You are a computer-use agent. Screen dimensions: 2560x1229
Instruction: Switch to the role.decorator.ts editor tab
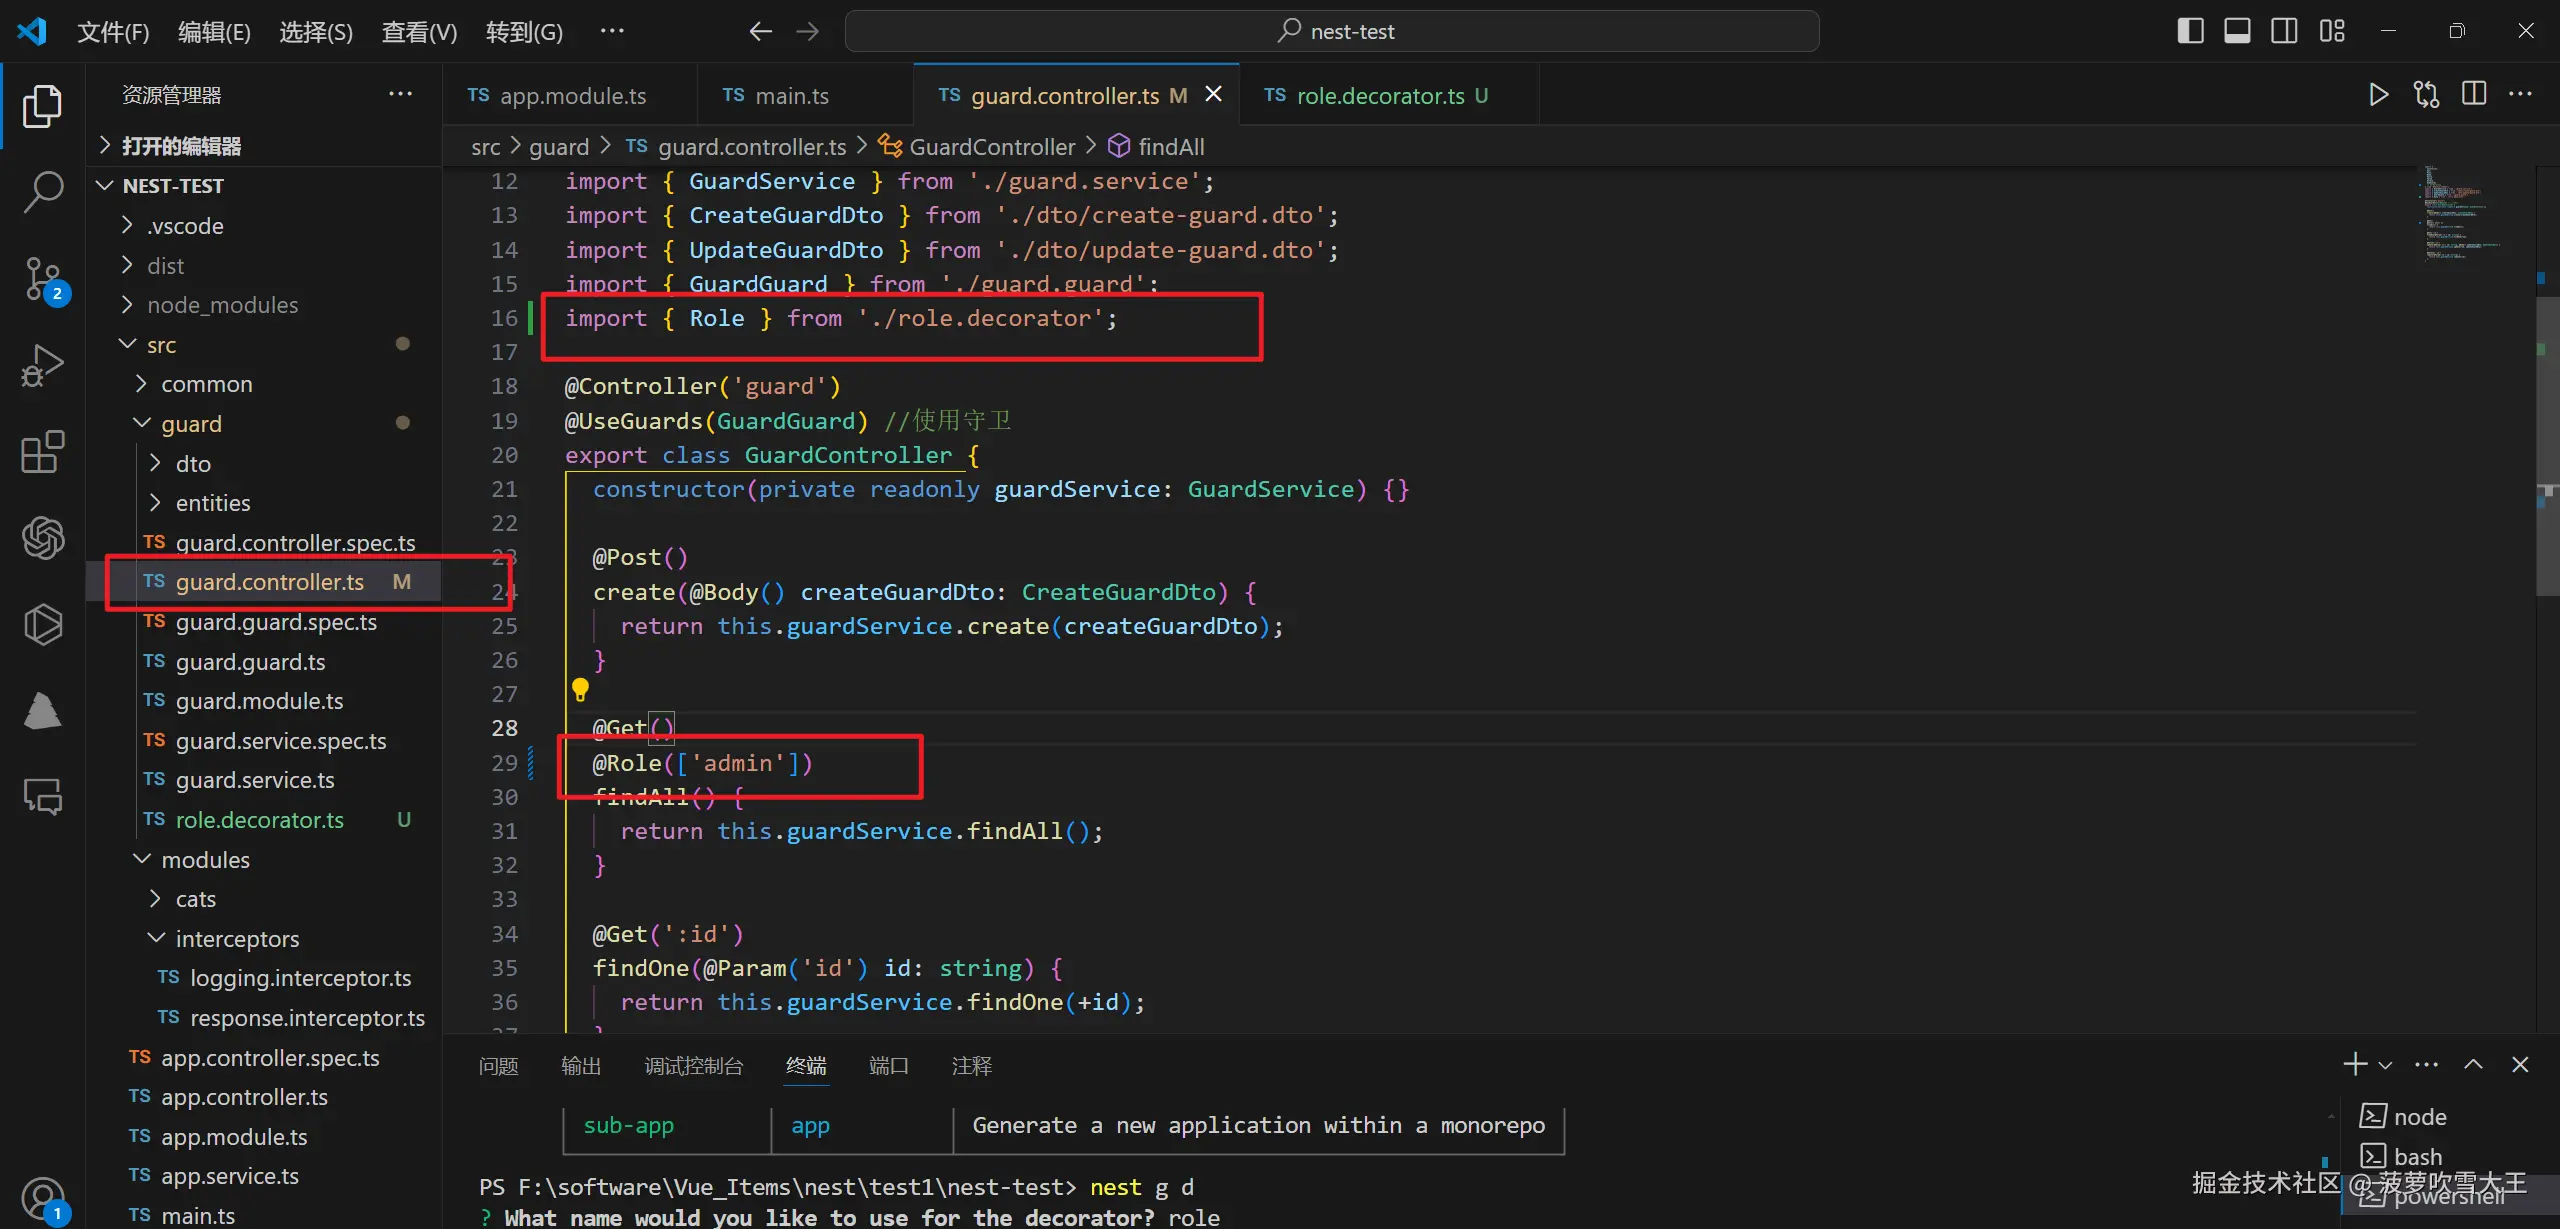click(x=1378, y=96)
